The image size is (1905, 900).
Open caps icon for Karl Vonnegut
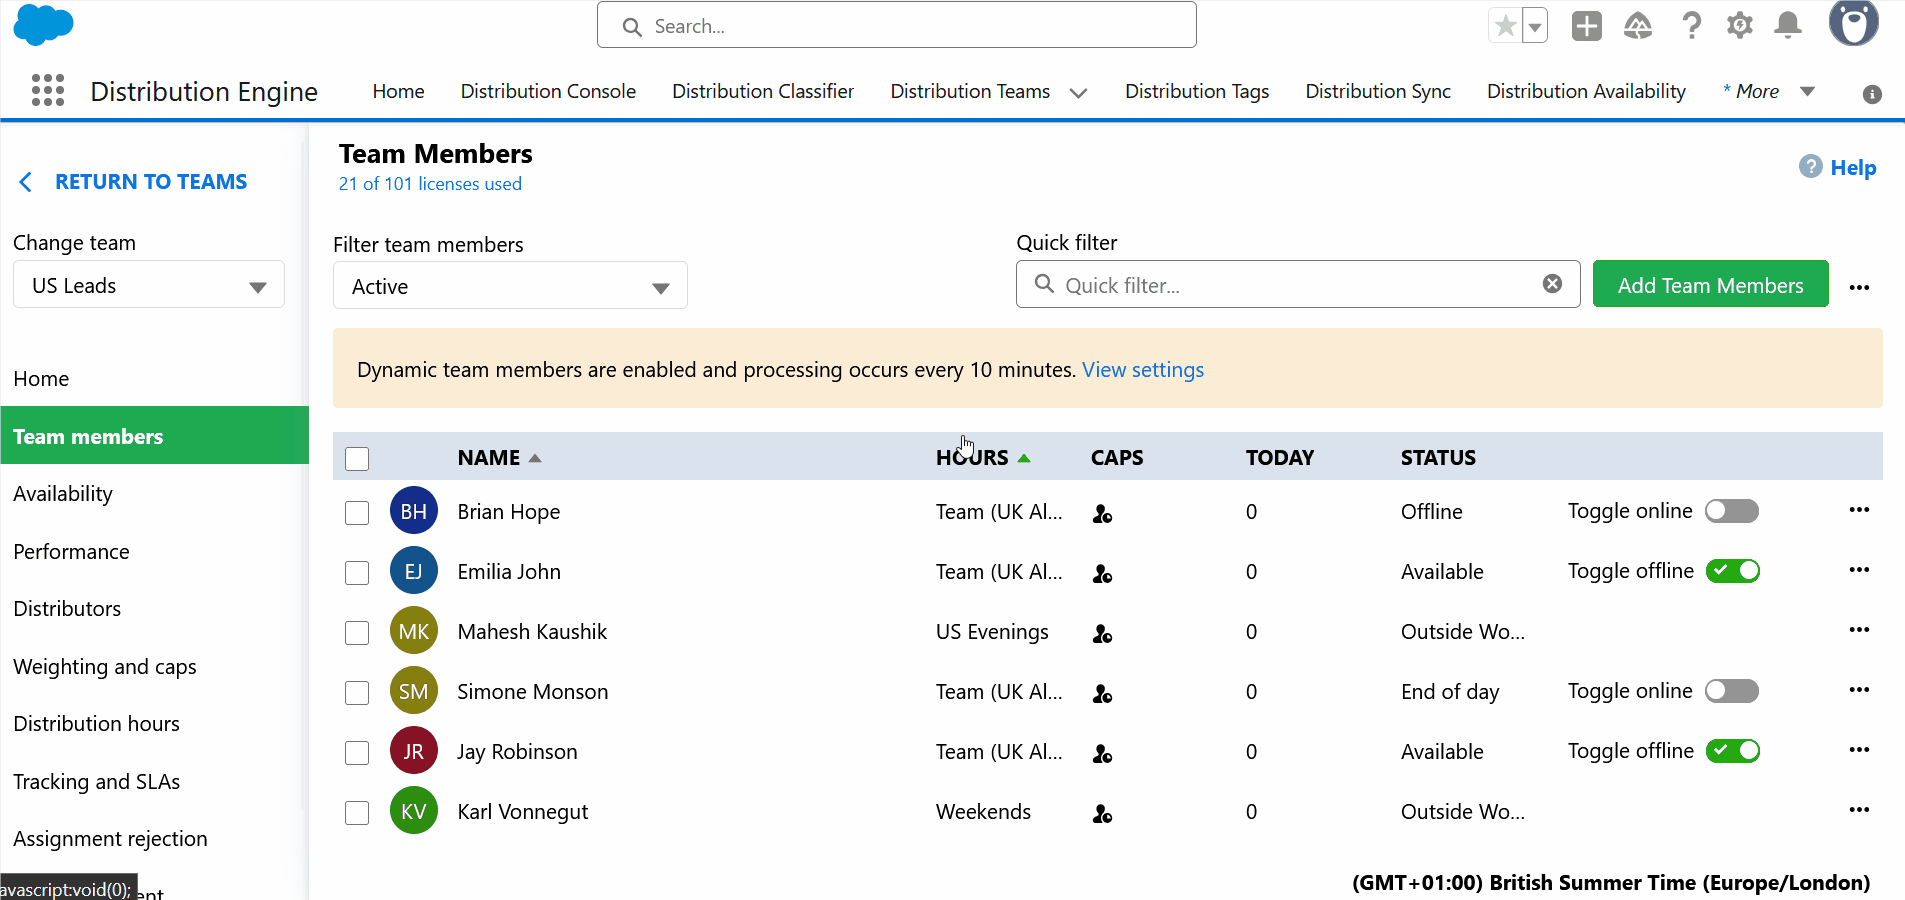pos(1103,814)
